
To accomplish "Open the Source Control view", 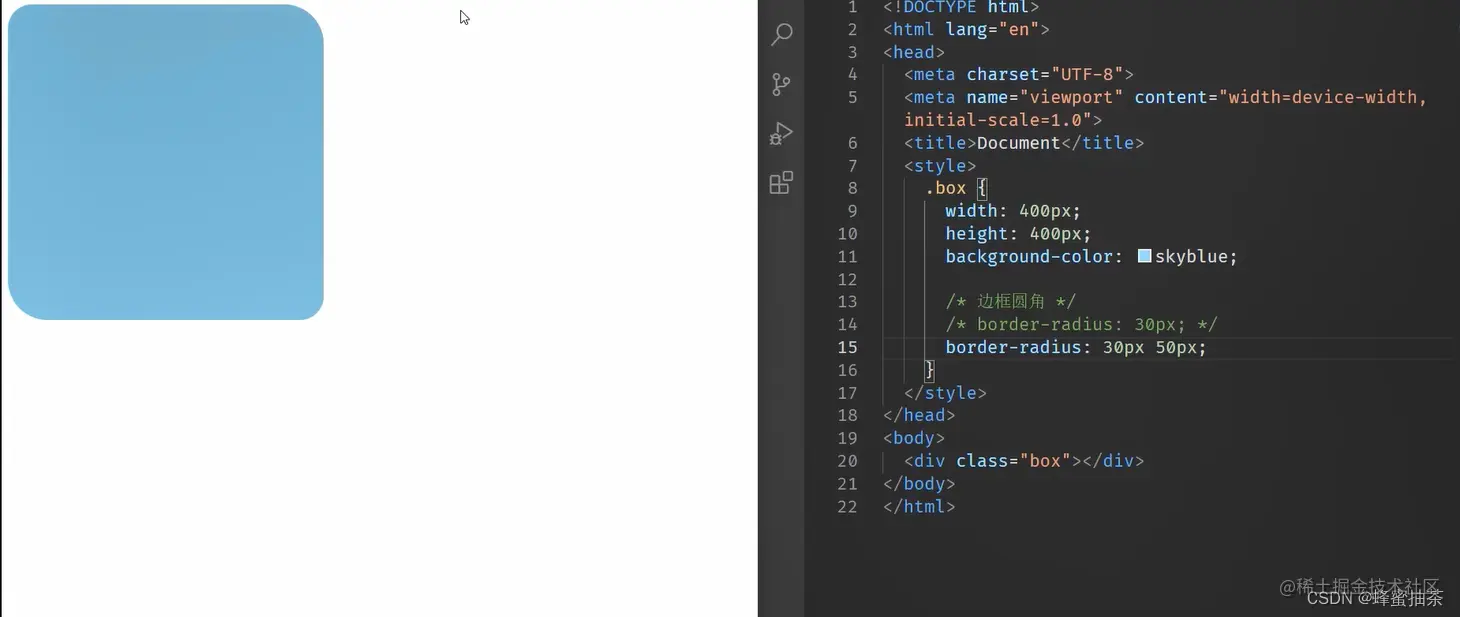I will (782, 84).
